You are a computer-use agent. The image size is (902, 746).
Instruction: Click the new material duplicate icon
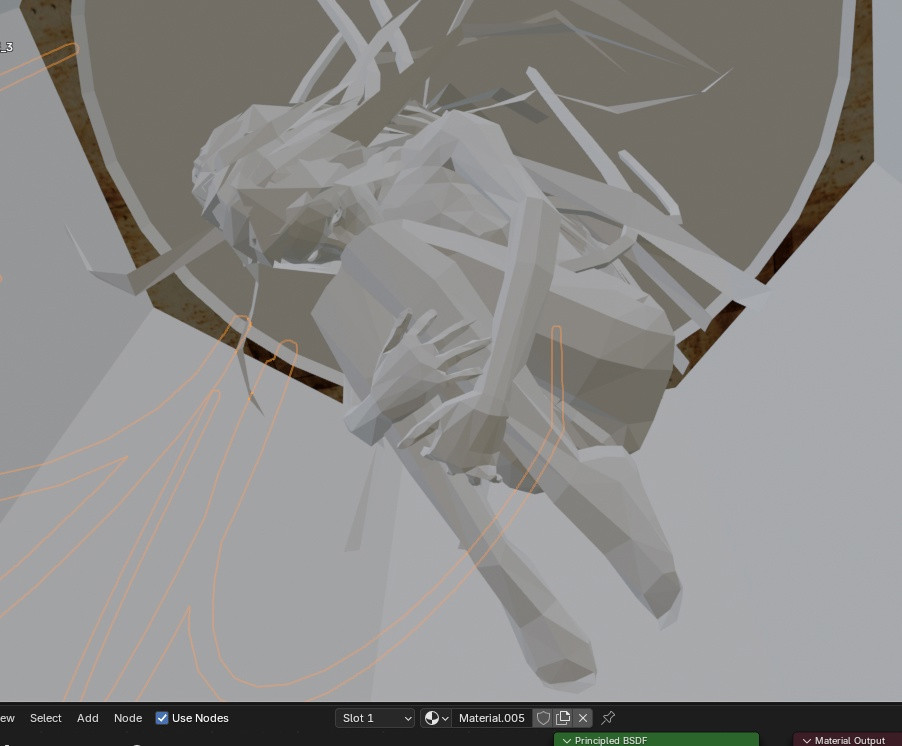click(563, 718)
